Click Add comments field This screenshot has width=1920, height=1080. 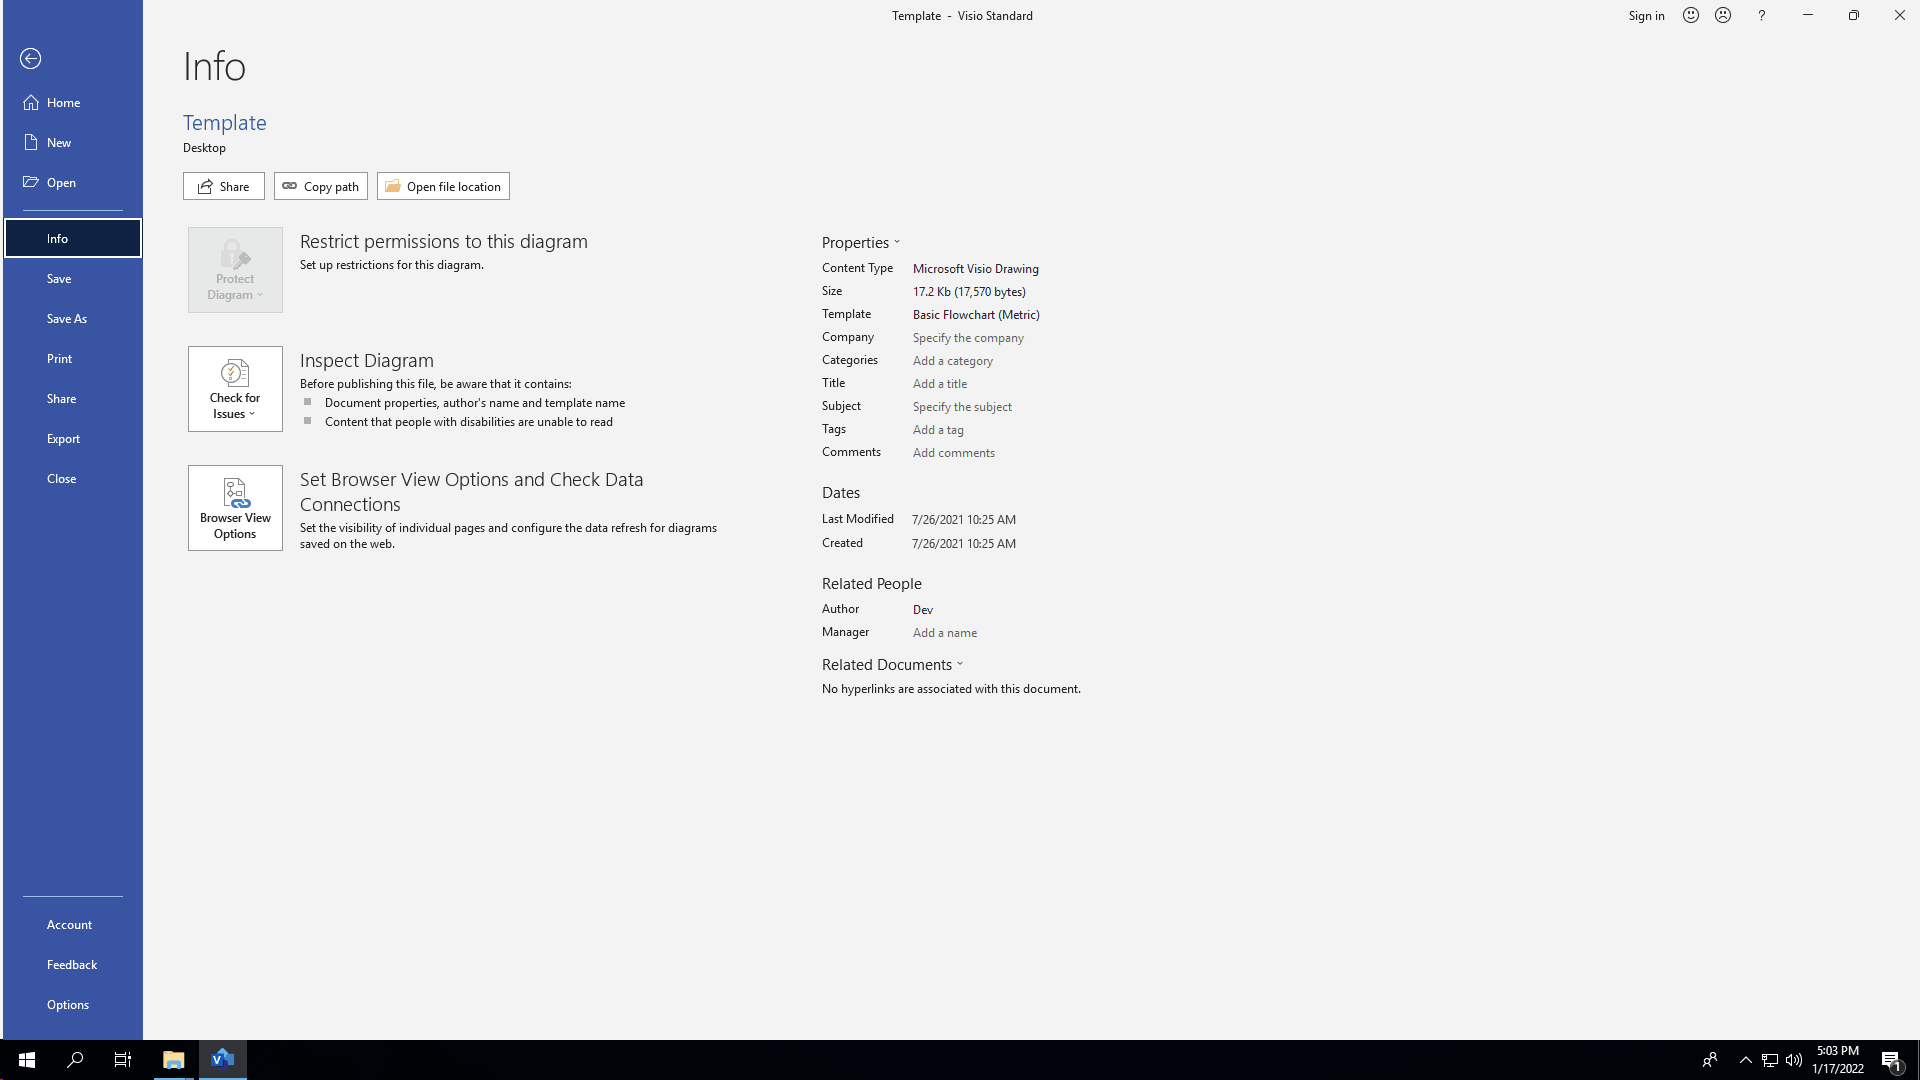pyautogui.click(x=953, y=452)
